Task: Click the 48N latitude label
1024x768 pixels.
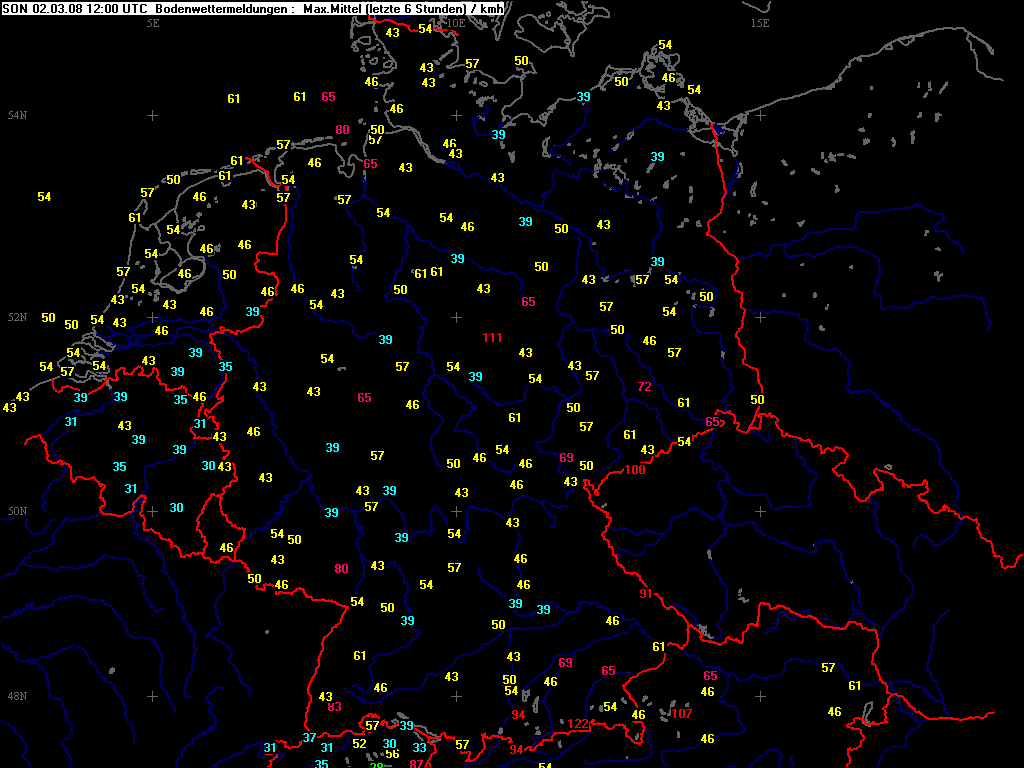Action: 17,696
